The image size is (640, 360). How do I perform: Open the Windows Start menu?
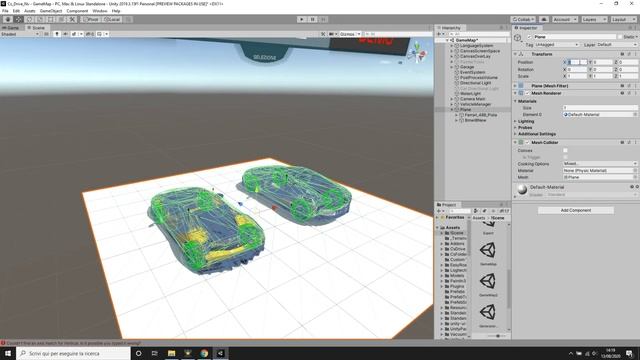(x=8, y=353)
